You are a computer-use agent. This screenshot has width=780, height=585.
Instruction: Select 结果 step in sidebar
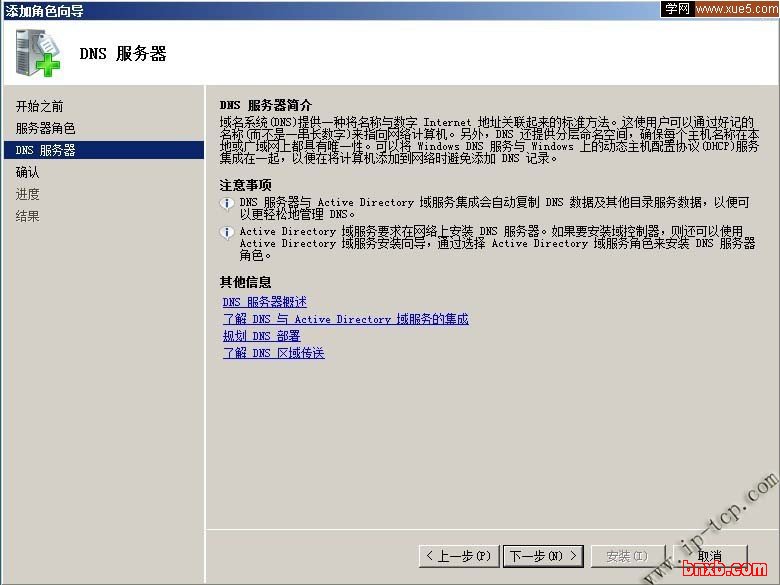click(27, 216)
